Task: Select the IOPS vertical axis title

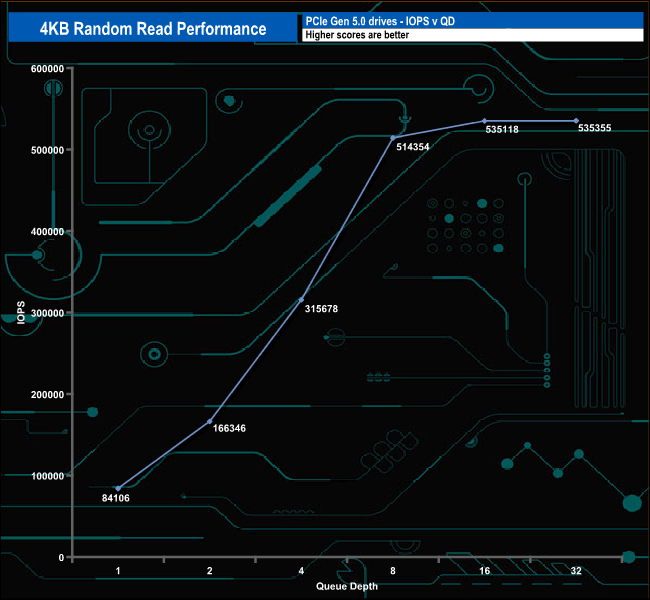Action: 20,313
